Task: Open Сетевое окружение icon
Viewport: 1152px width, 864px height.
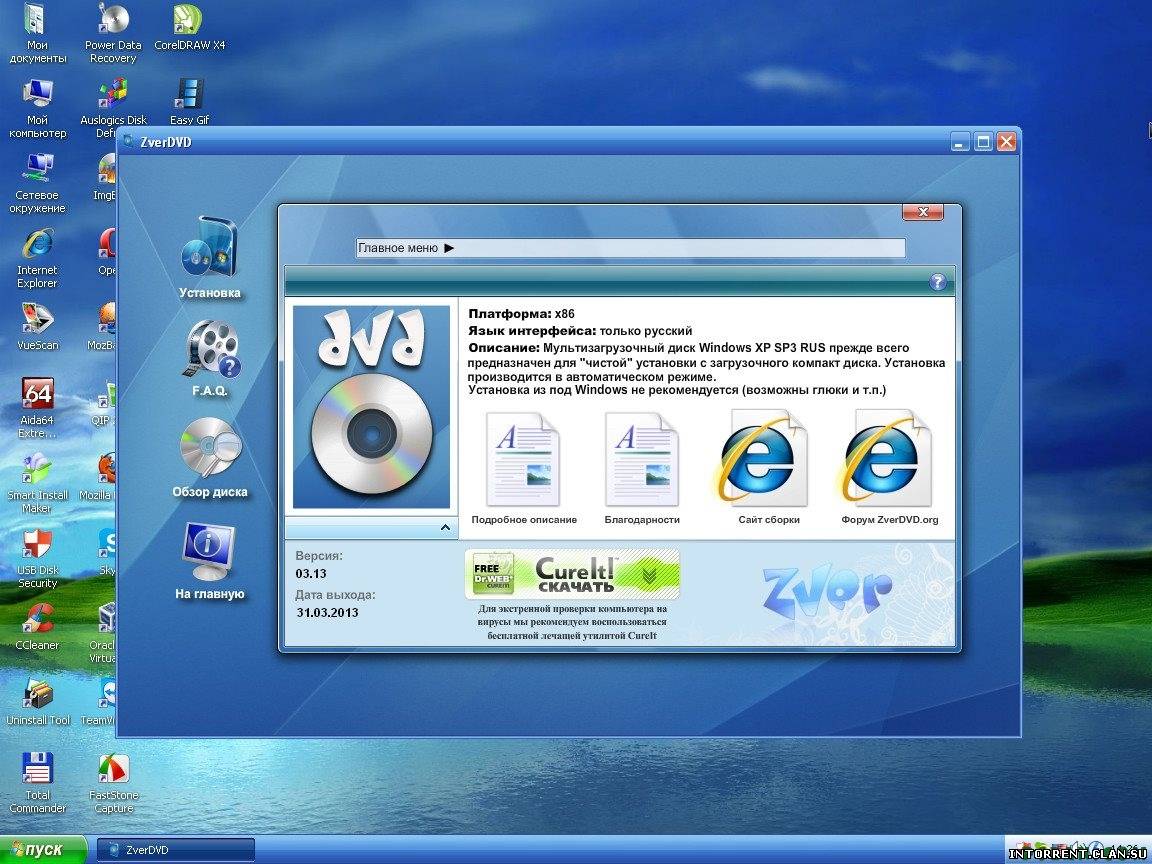Action: 37,184
